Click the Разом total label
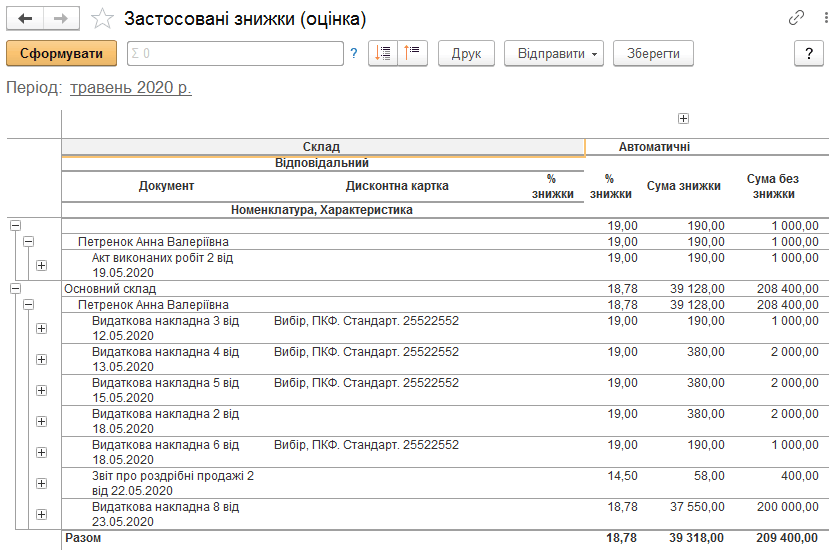831x550 pixels. tap(83, 538)
